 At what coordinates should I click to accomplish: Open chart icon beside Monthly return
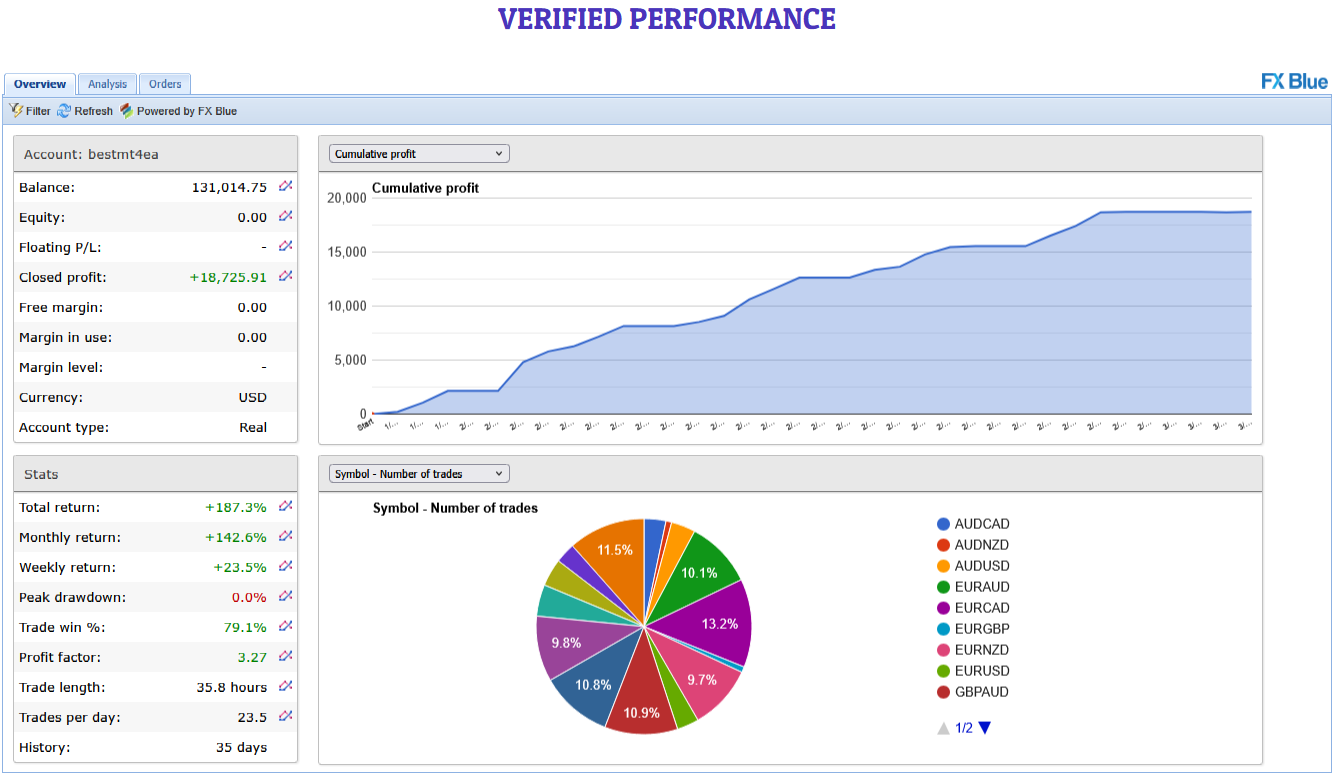pyautogui.click(x=285, y=536)
